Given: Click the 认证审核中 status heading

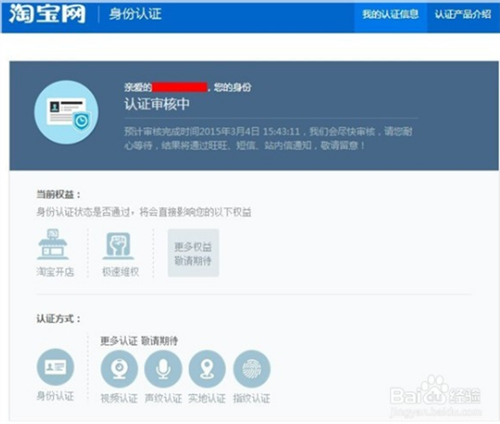Looking at the screenshot, I should tap(157, 104).
